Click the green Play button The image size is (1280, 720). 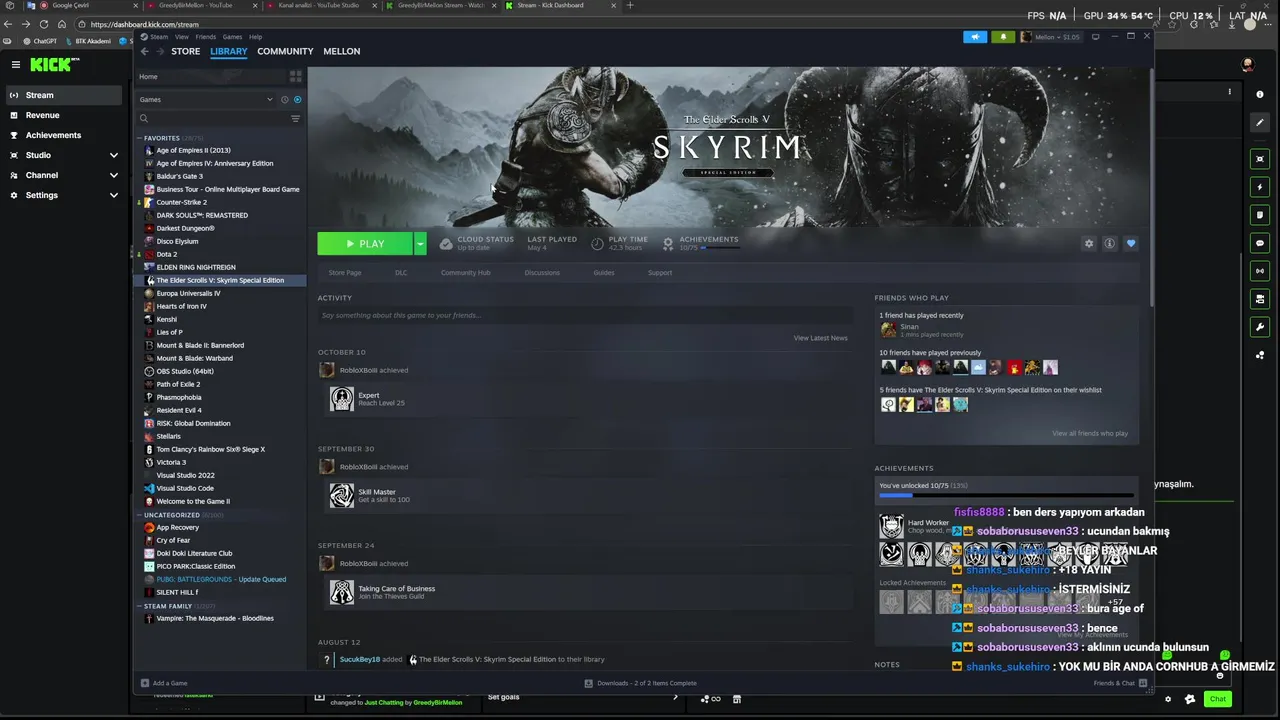click(365, 243)
